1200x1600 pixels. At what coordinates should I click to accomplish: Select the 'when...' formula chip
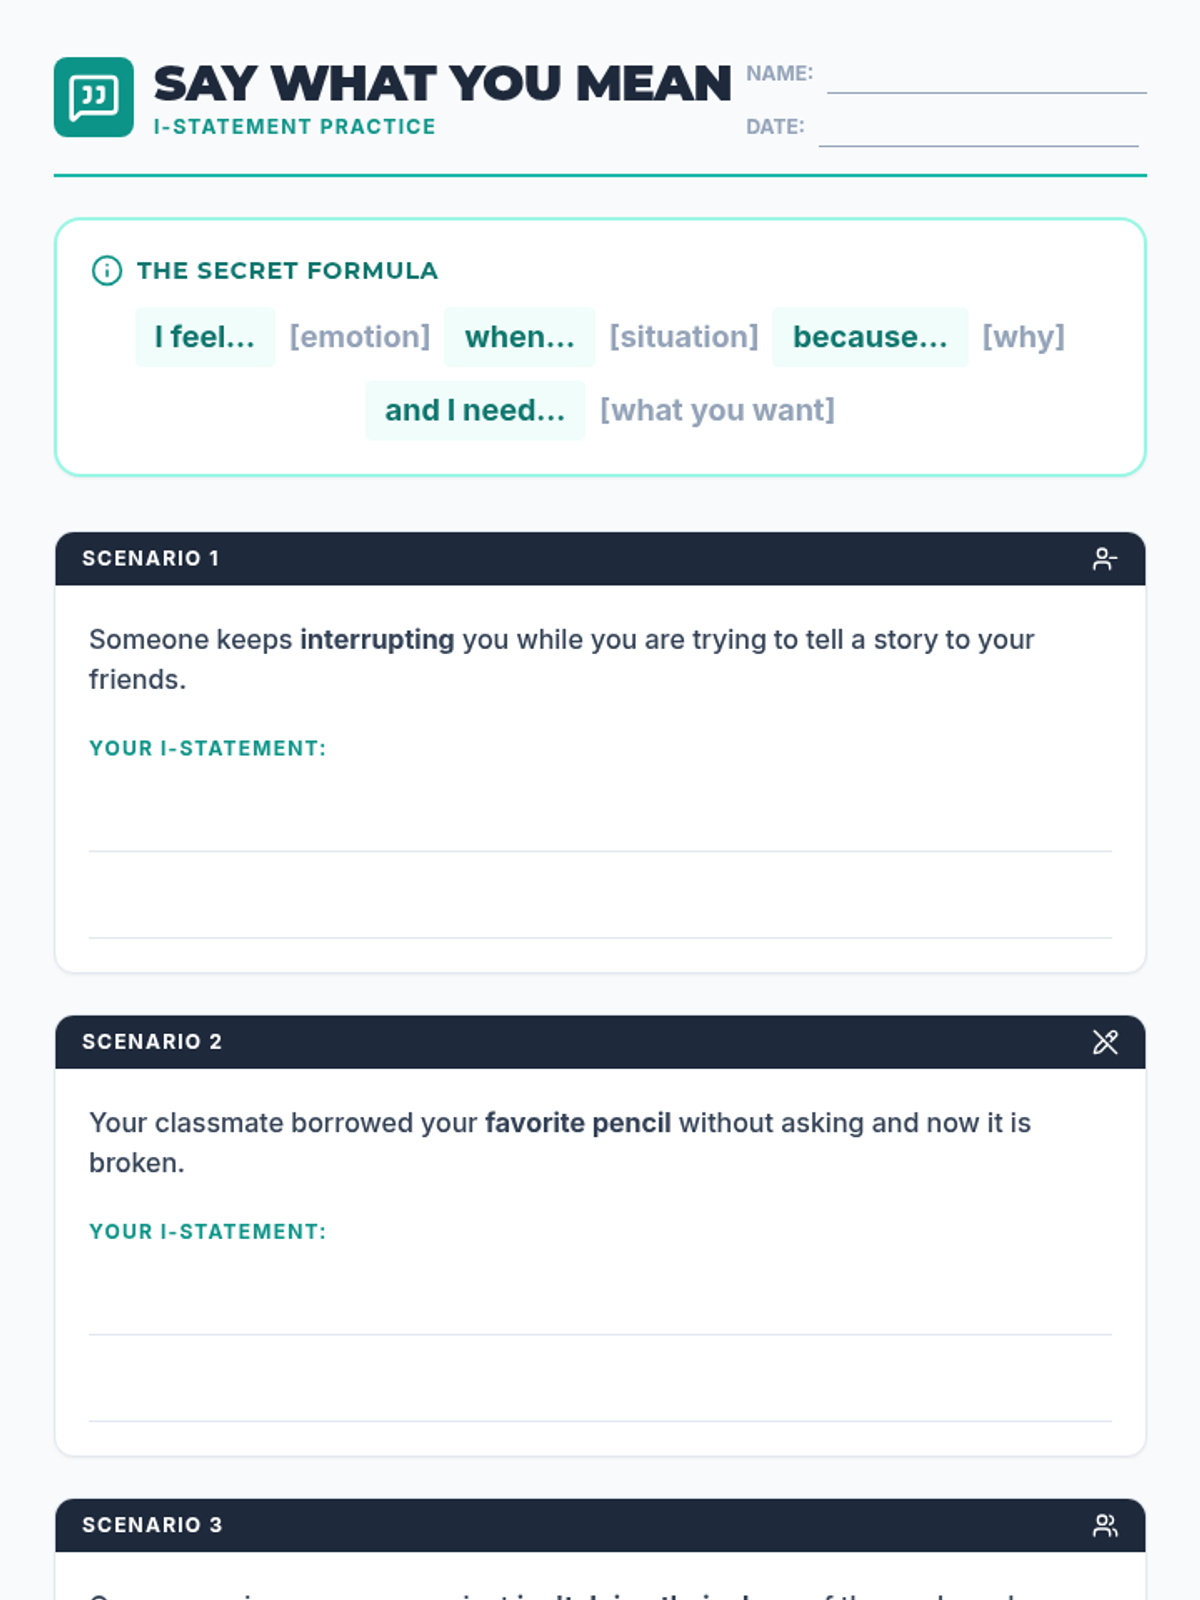coord(520,337)
